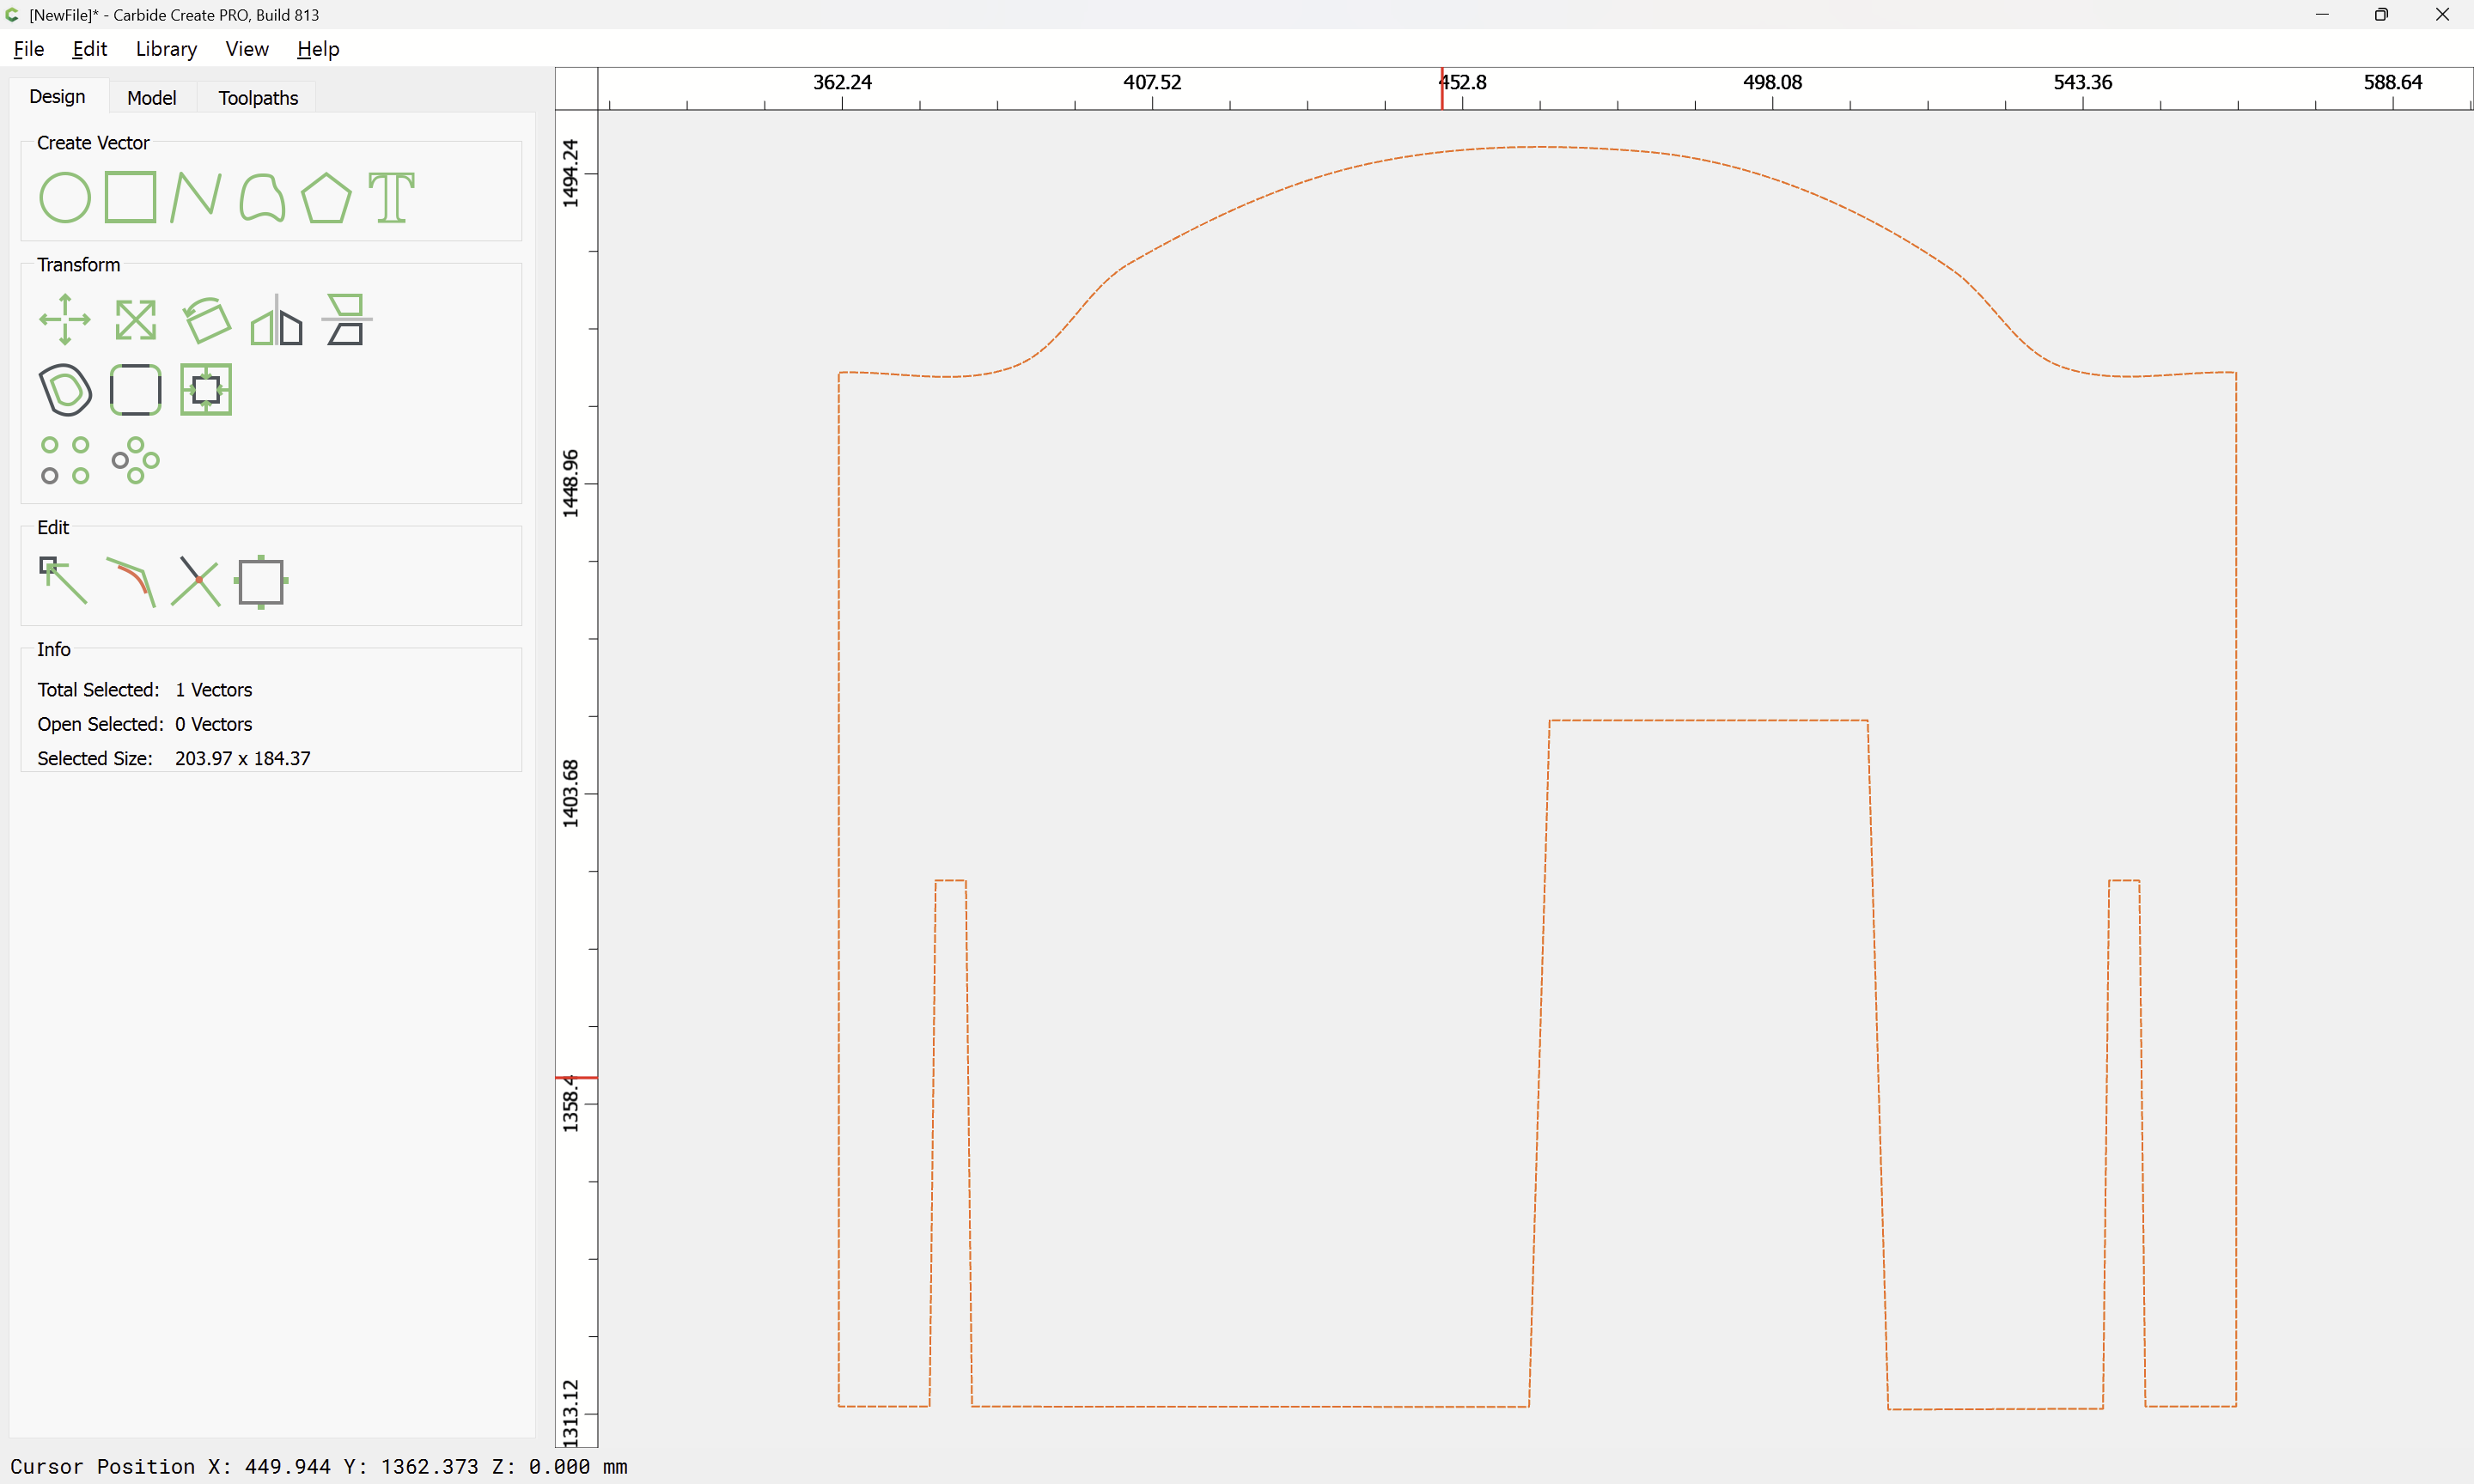
Task: Open the Circular Array tool
Action: [x=135, y=460]
